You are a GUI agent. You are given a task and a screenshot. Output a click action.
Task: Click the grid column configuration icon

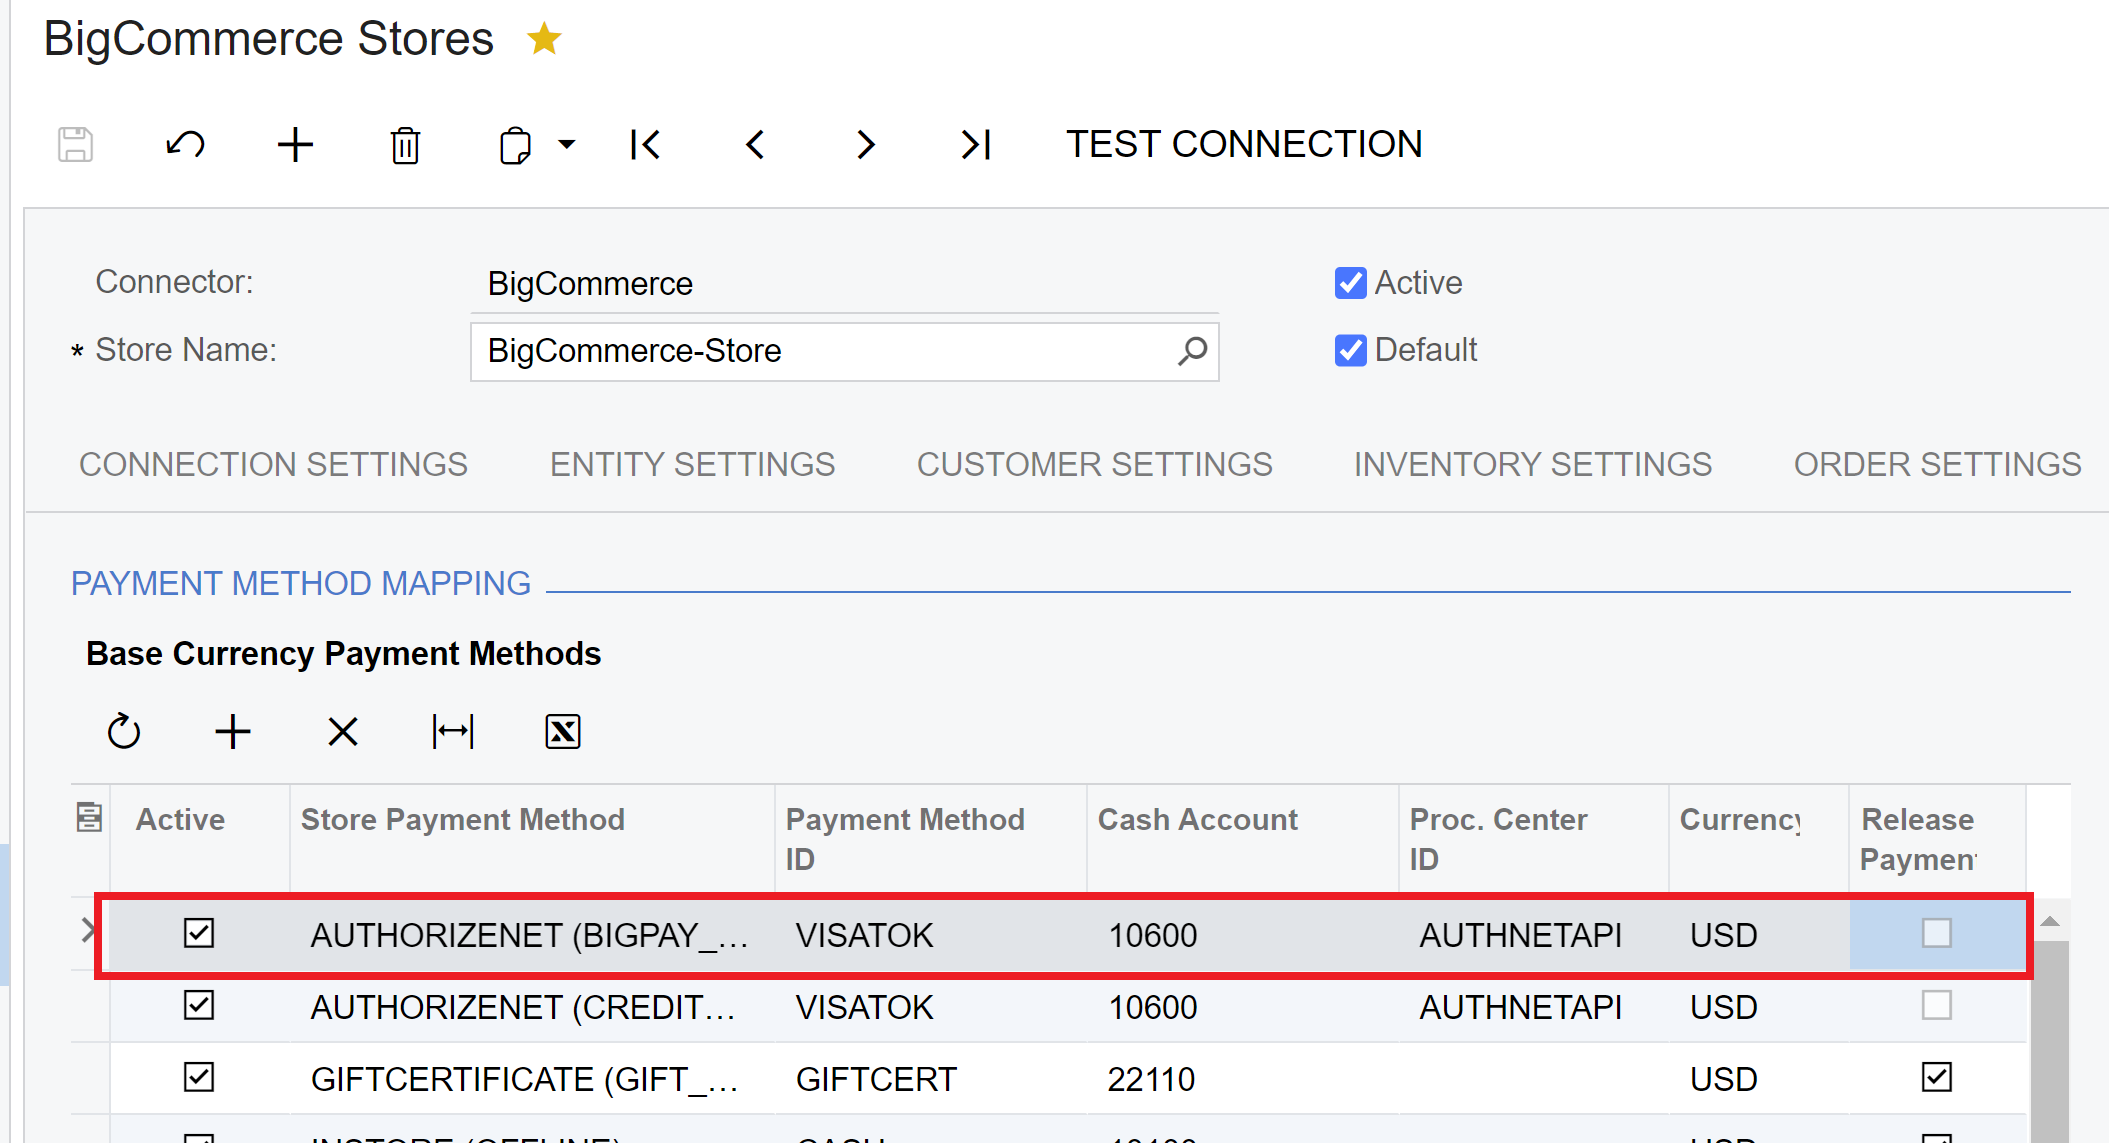click(x=89, y=817)
